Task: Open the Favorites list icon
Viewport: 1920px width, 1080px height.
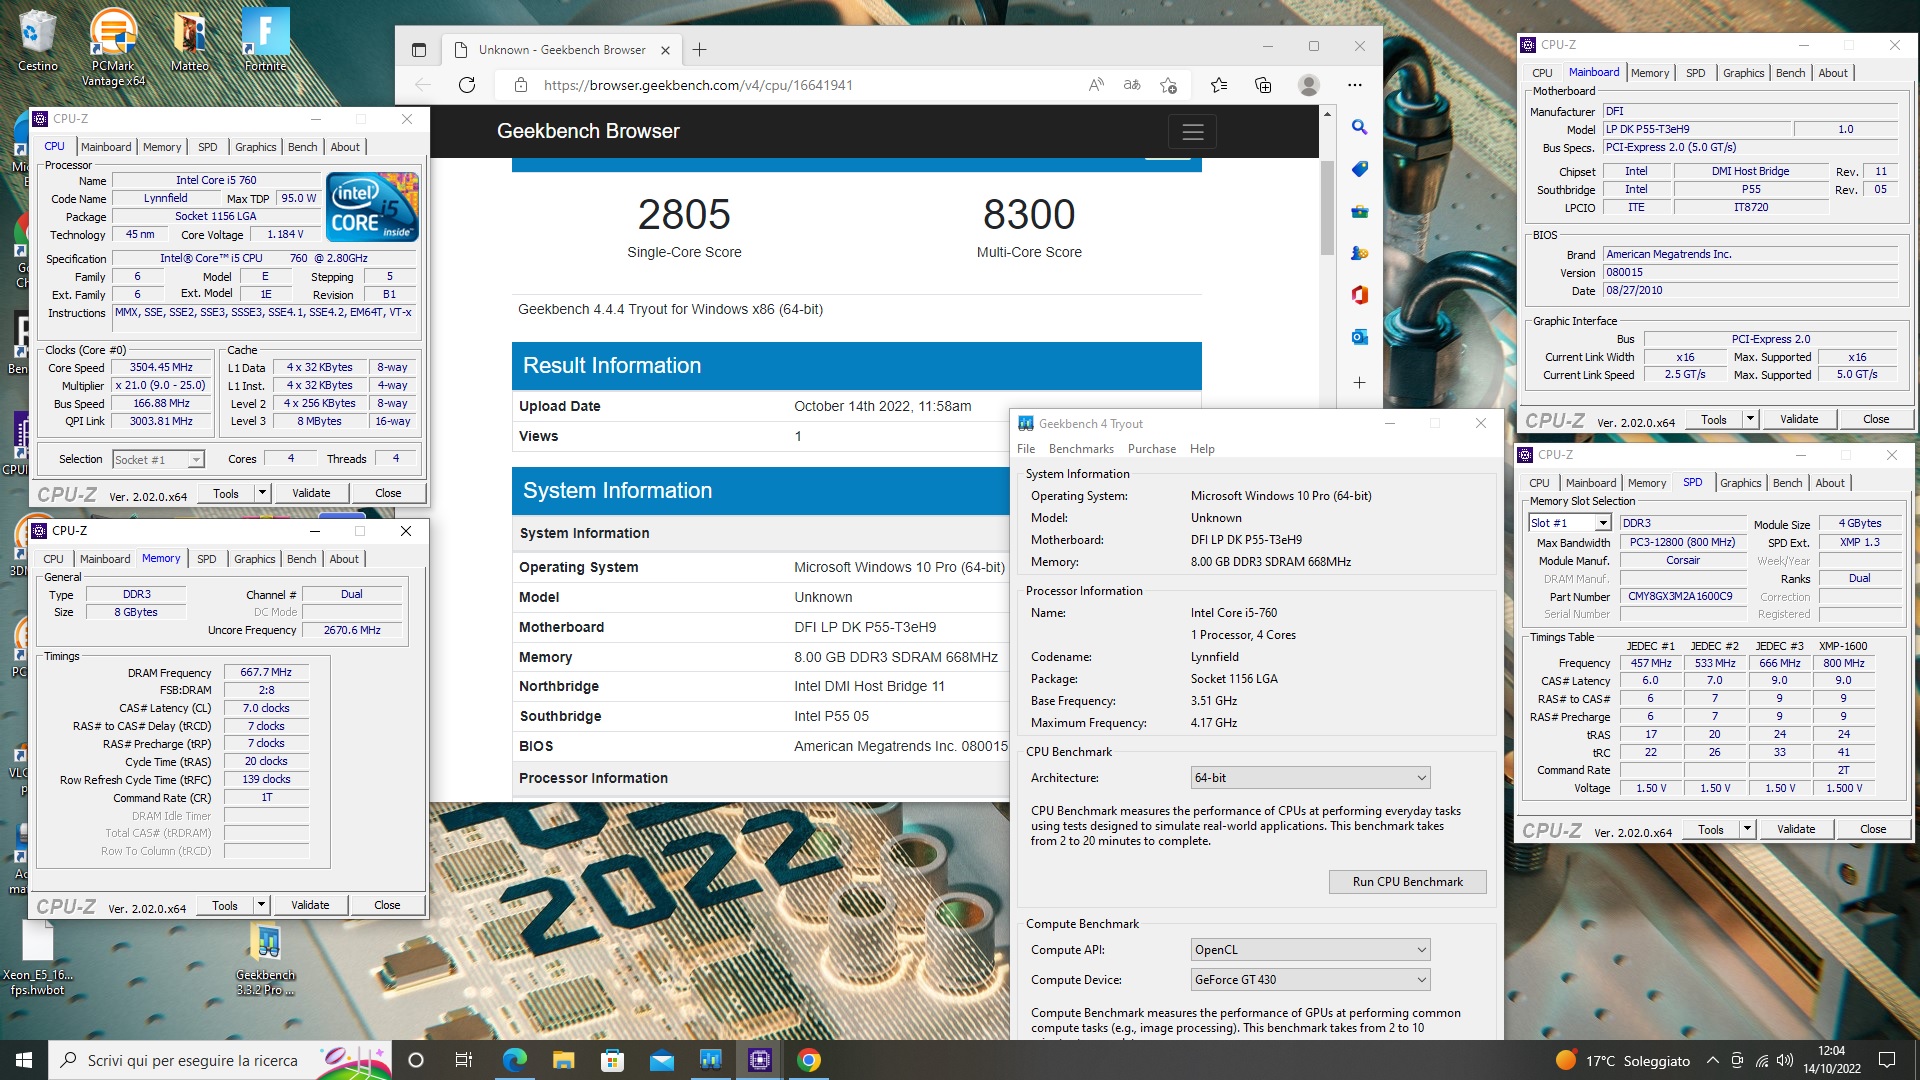Action: (x=1219, y=85)
